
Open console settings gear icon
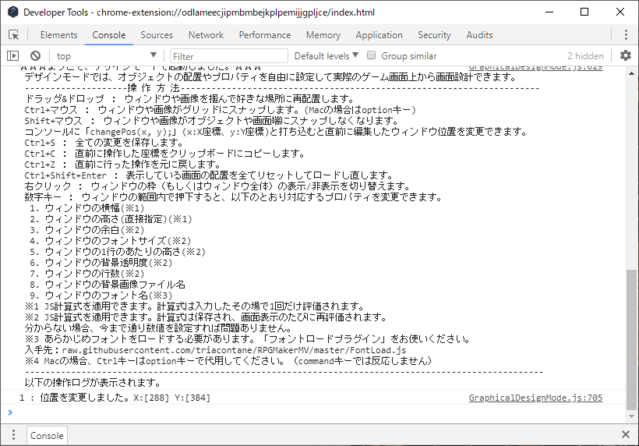pos(625,55)
